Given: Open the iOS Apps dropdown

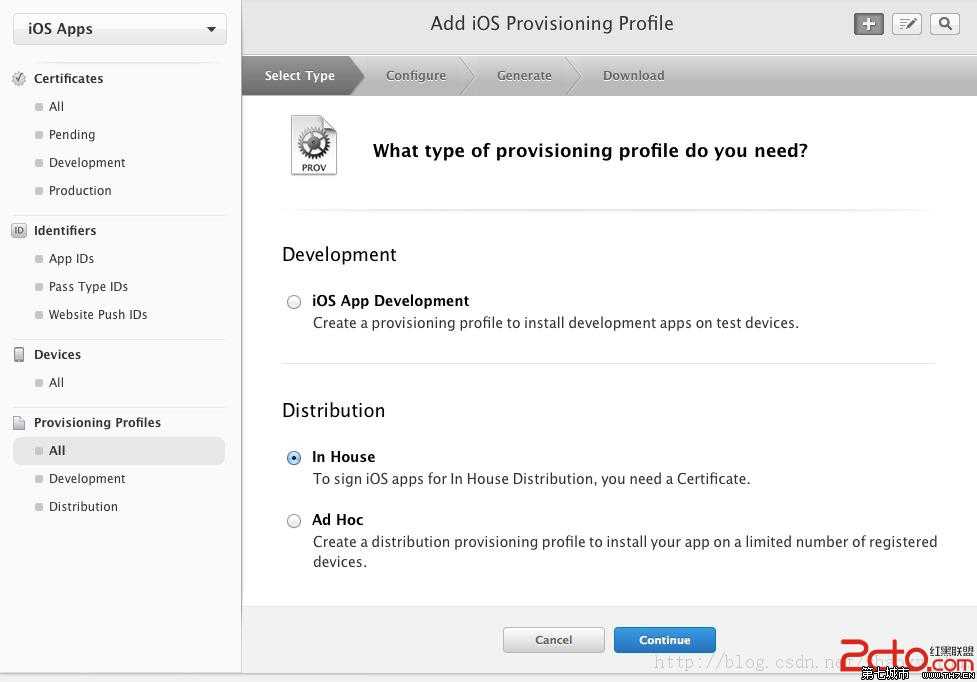Looking at the screenshot, I should coord(120,29).
